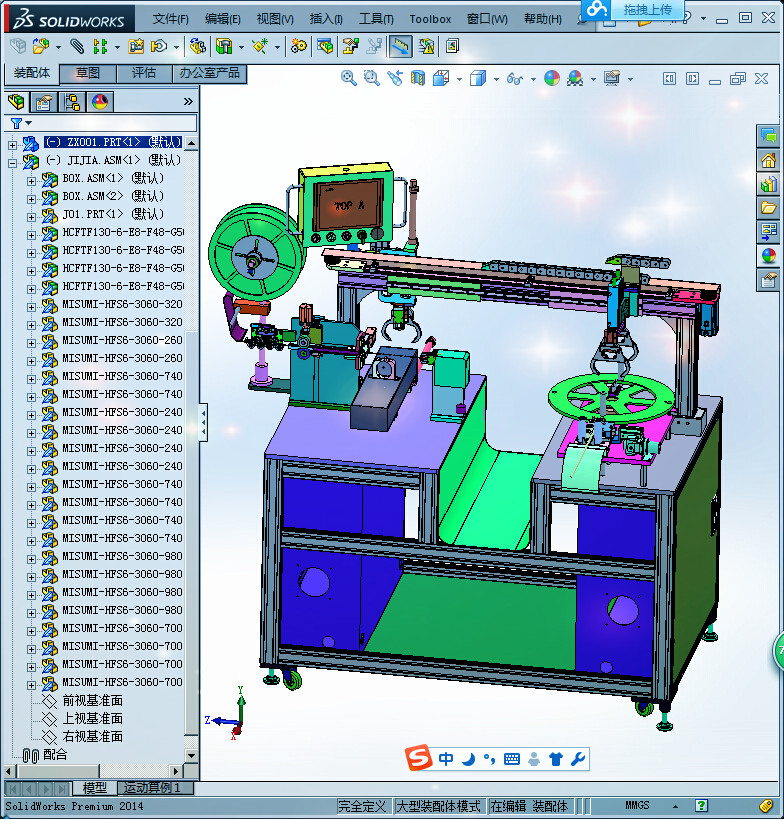Viewport: 784px width, 819px height.
Task: Expand the ZX001.PRT<1> tree node
Action: (x=13, y=145)
